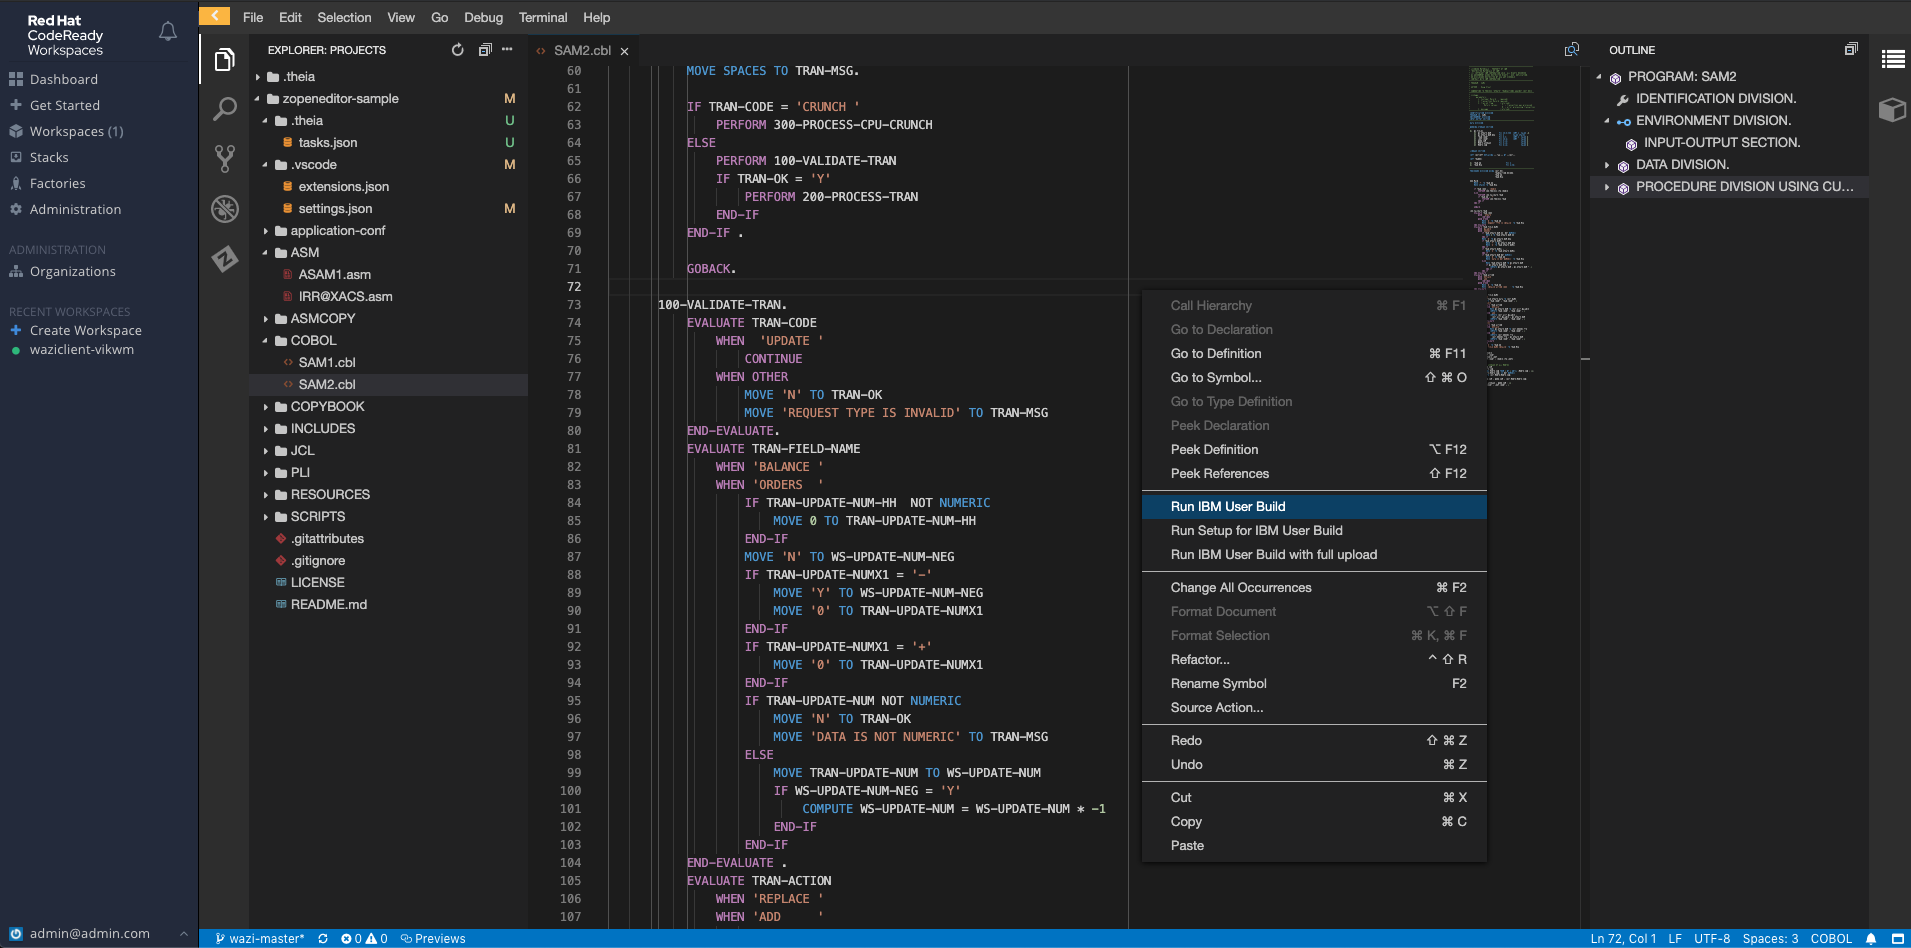Expand PROCEDURE DIVISION USING in Outline
The image size is (1911, 948).
[x=1607, y=187]
